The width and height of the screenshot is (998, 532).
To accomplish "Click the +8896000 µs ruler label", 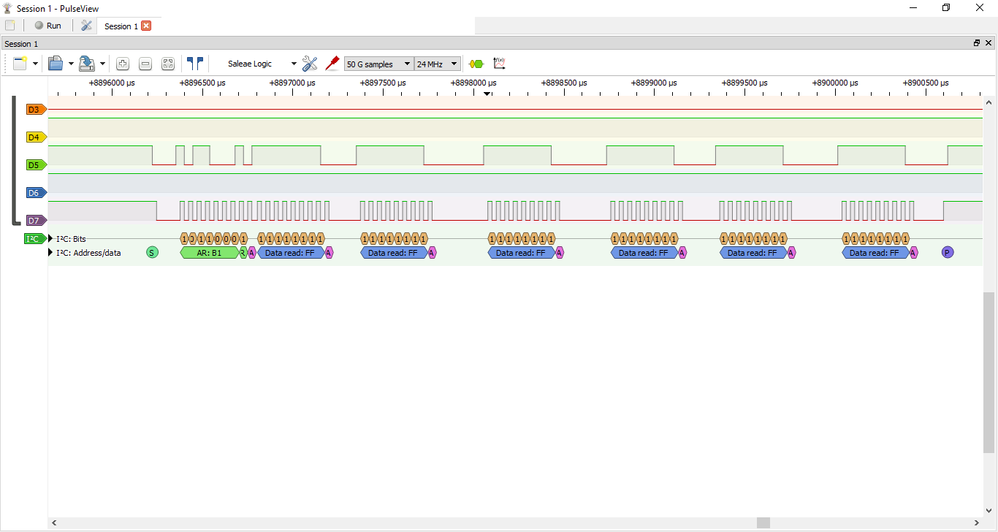I will 112,83.
